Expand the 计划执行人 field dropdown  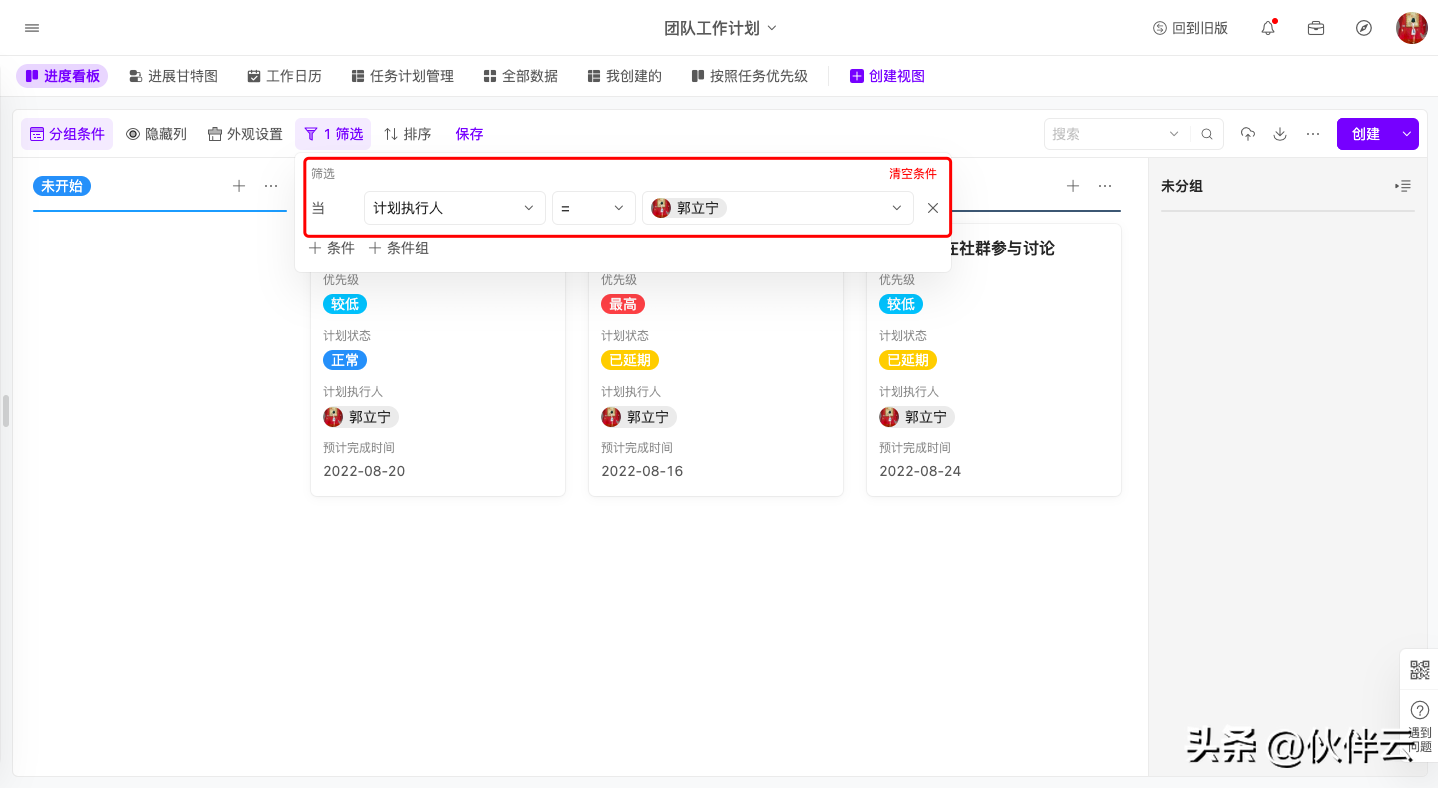(x=454, y=208)
